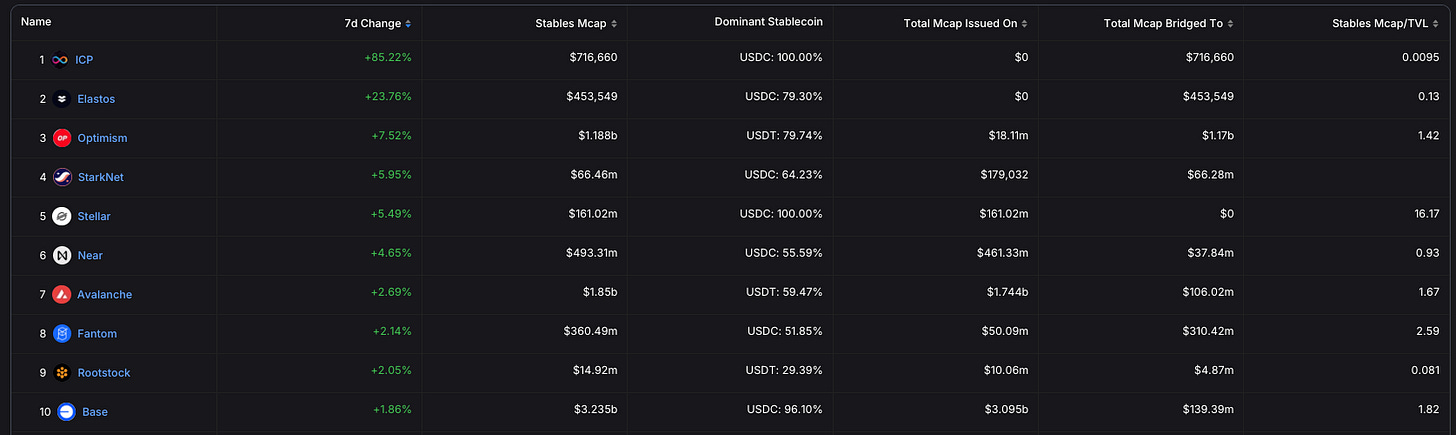
Task: Click the orange Rootstock logo icon
Action: [62, 372]
